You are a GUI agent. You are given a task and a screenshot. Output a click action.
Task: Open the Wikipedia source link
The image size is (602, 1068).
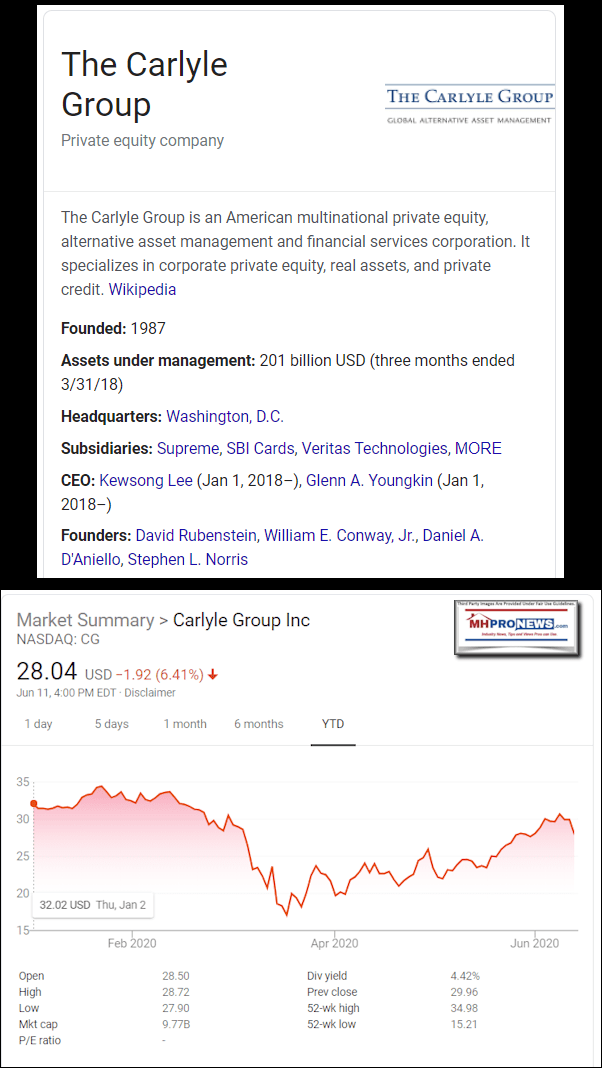click(x=142, y=289)
